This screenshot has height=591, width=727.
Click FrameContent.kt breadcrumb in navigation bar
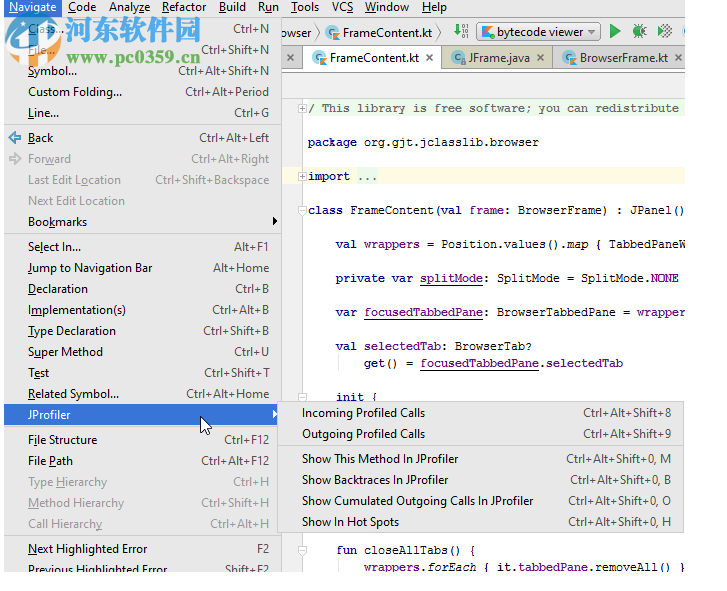coord(380,32)
